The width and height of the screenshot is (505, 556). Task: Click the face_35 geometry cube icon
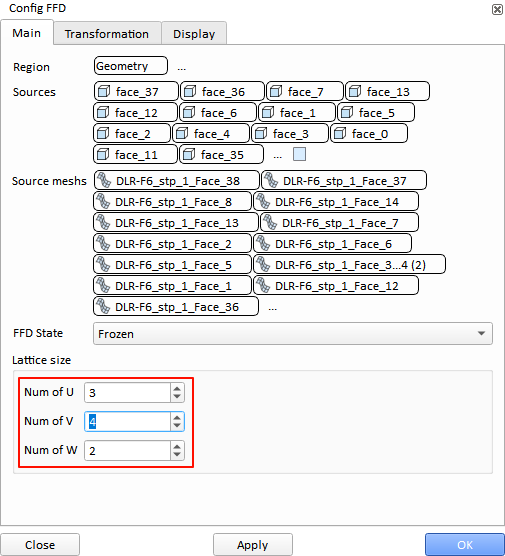click(189, 155)
